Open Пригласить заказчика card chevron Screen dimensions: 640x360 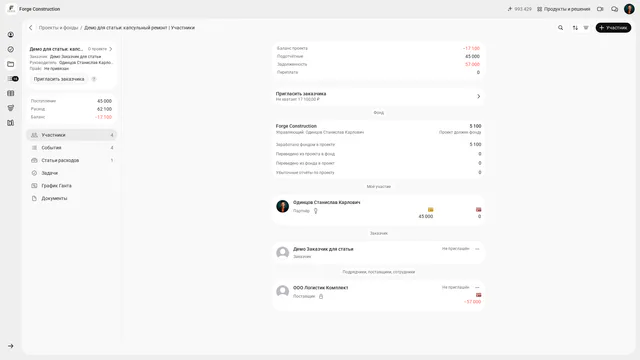[478, 96]
